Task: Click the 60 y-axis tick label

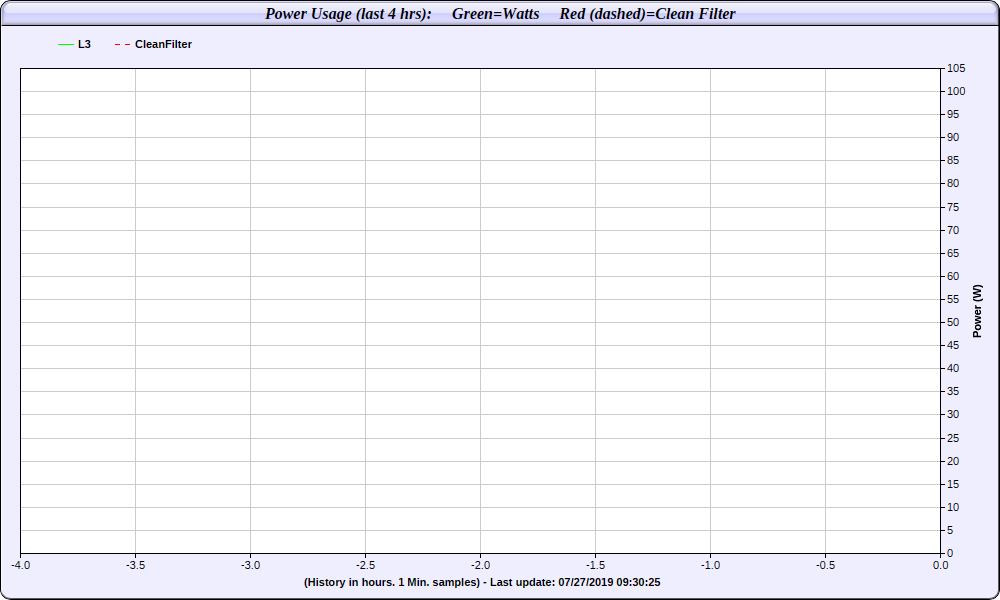Action: pyautogui.click(x=953, y=276)
